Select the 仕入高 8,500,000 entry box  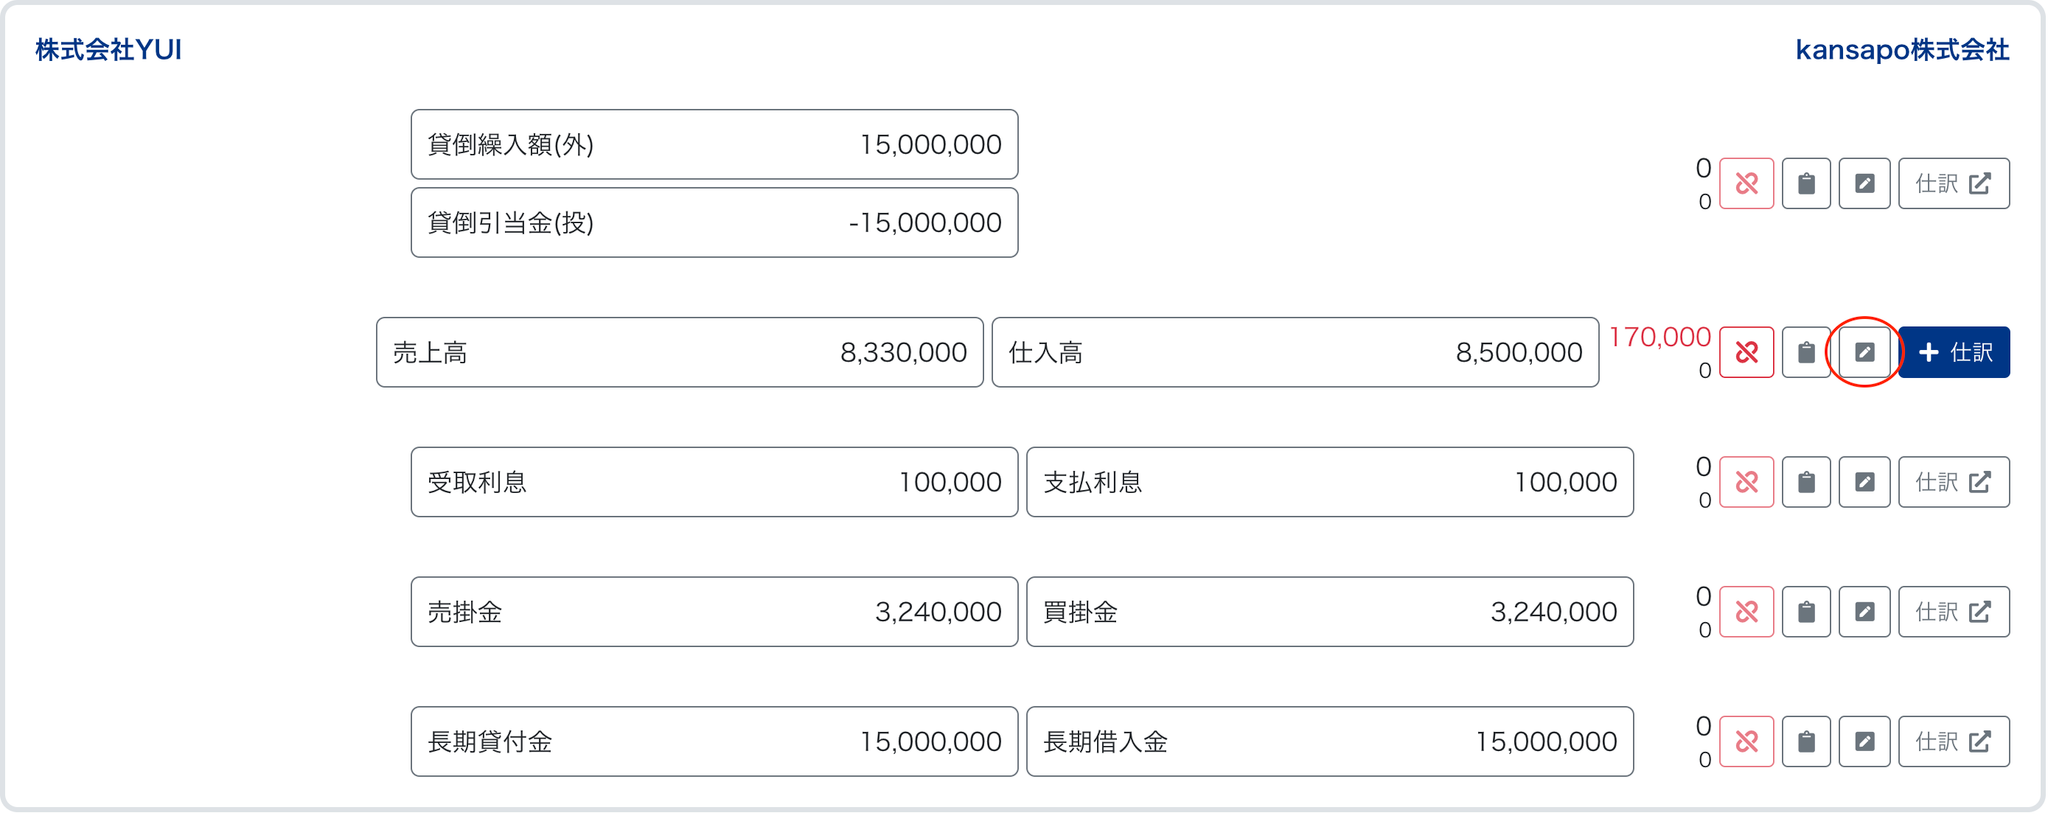click(x=1295, y=352)
